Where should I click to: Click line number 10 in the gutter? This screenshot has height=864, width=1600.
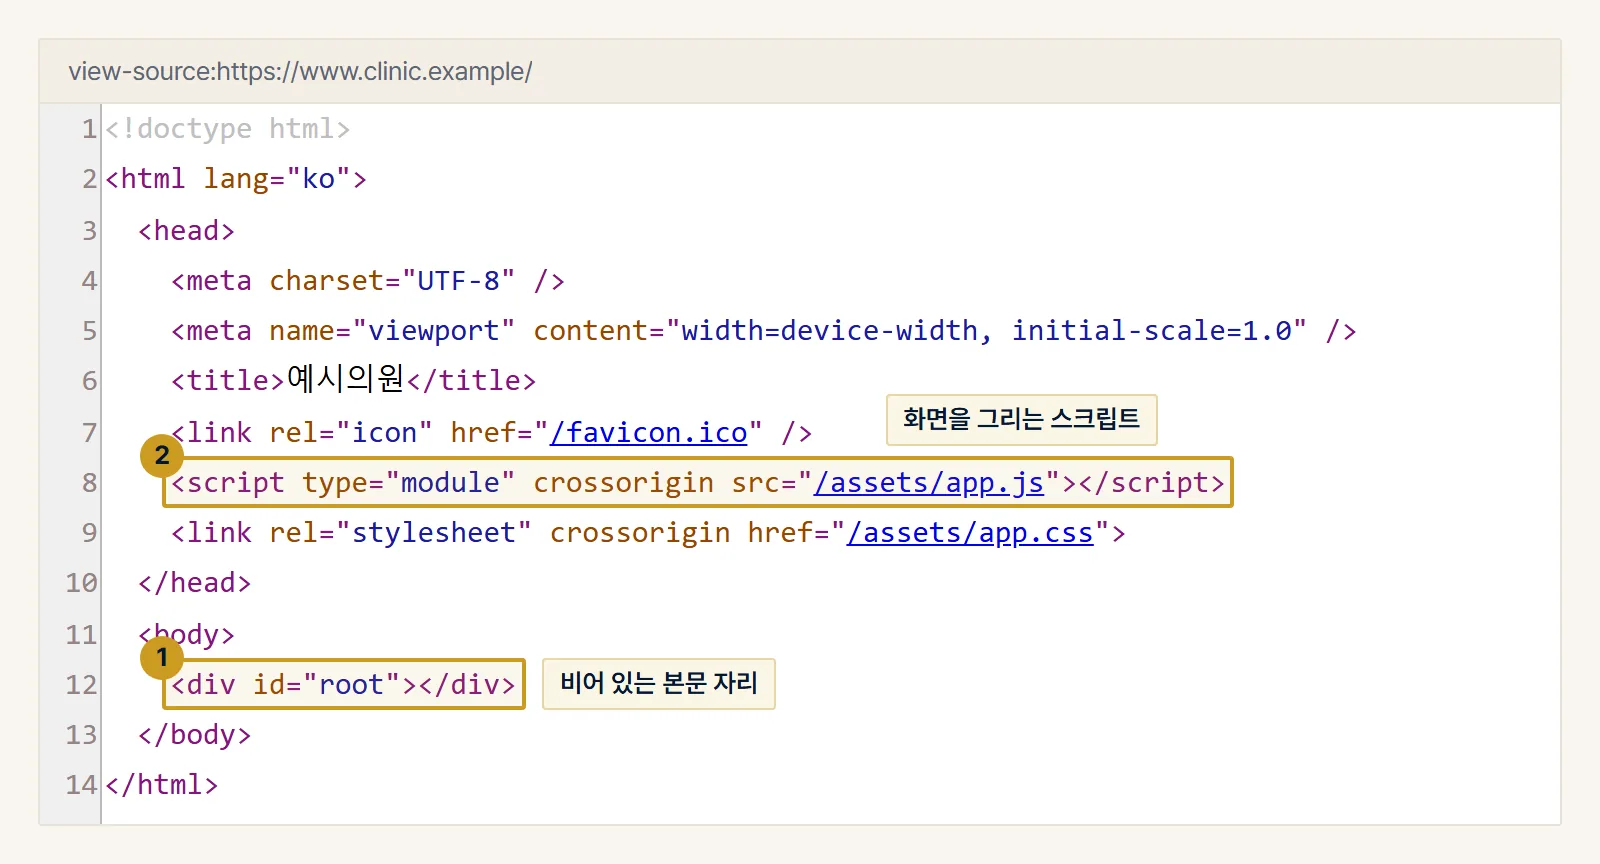(x=81, y=583)
